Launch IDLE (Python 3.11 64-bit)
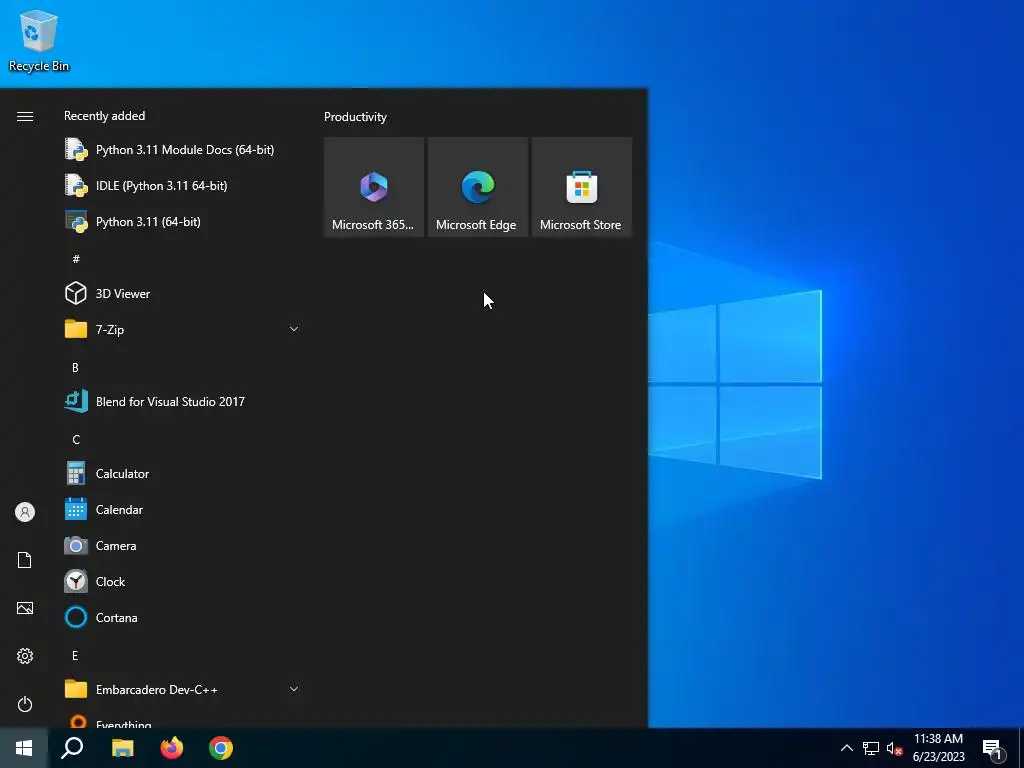Screen dimensions: 1024x768 [182, 185]
